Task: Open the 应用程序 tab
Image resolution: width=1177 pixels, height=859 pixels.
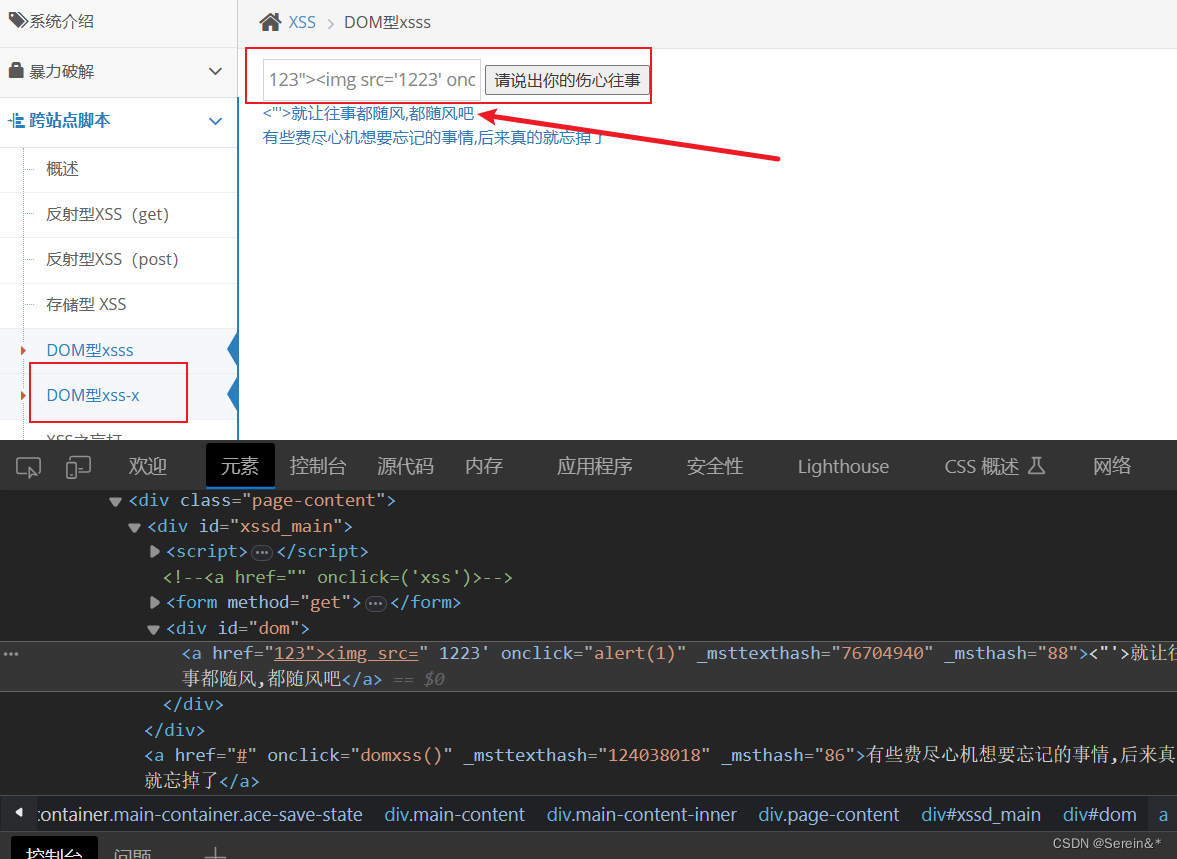Action: 595,466
